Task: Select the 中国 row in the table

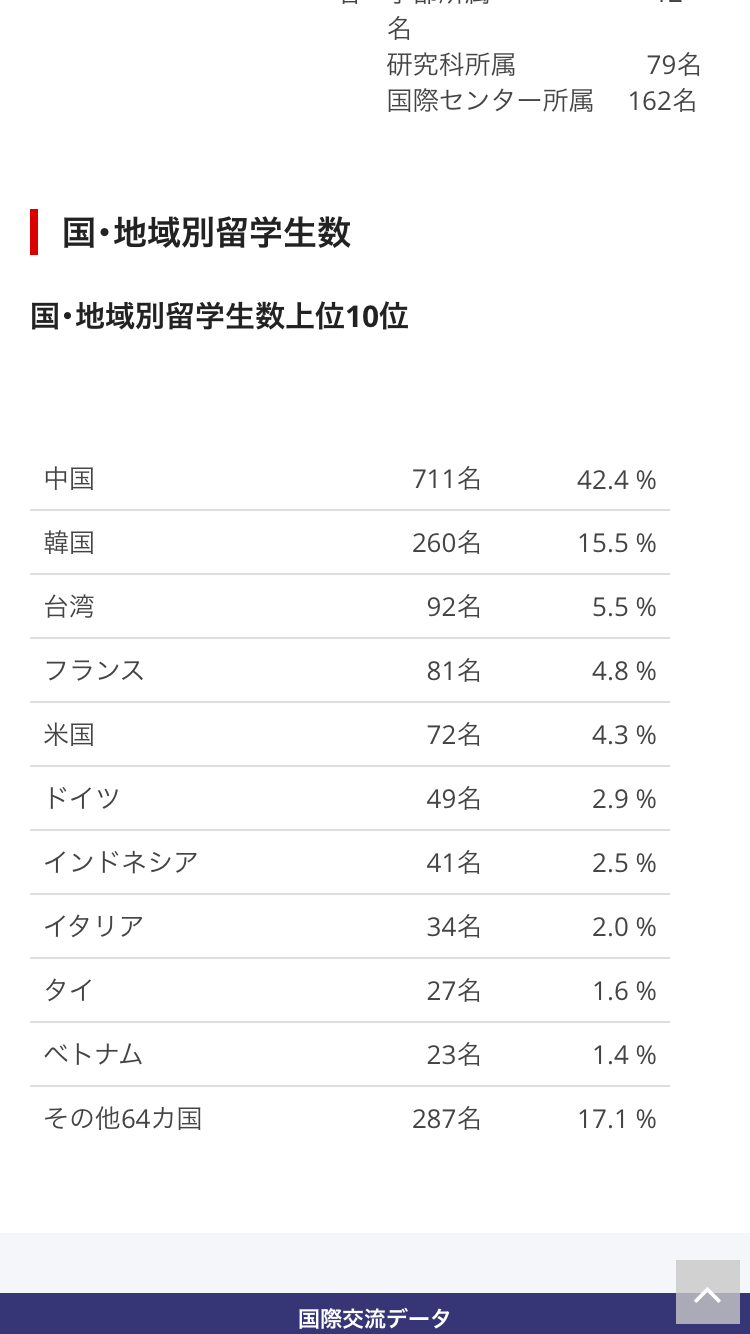Action: click(x=350, y=479)
